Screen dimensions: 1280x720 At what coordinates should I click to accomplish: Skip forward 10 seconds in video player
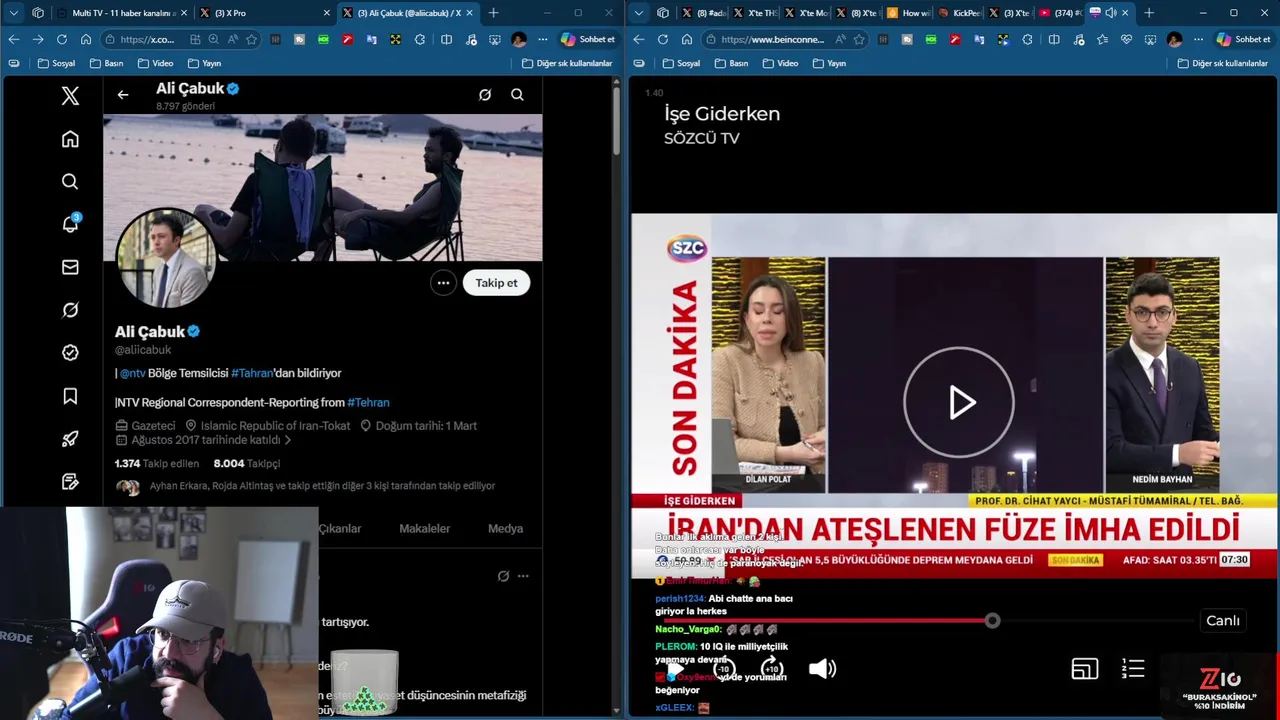tap(771, 669)
